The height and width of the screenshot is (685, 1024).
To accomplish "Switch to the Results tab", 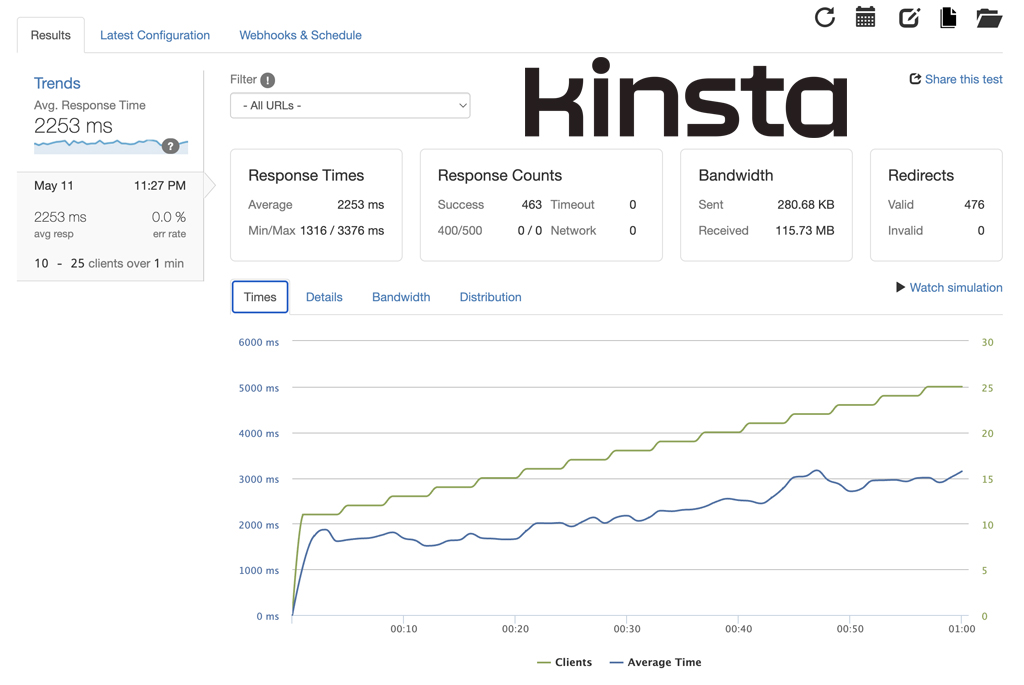I will point(50,35).
